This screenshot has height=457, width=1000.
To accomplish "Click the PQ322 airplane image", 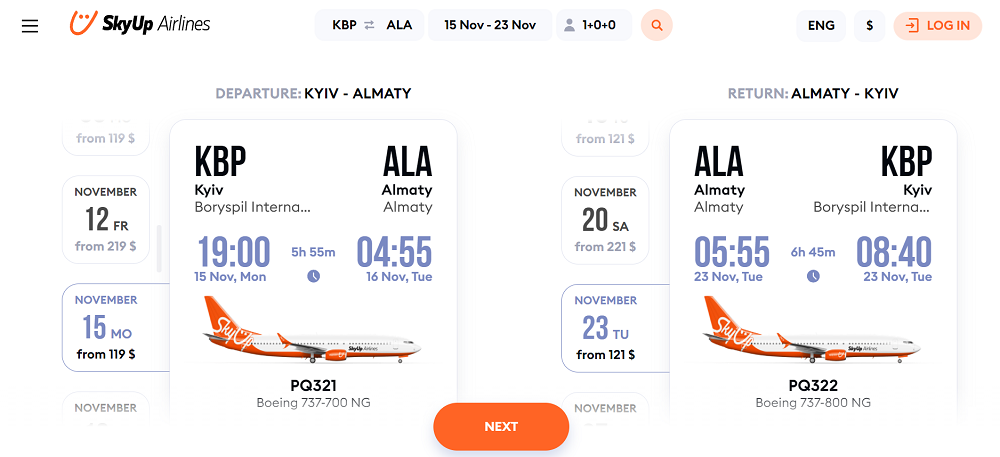I will click(812, 330).
